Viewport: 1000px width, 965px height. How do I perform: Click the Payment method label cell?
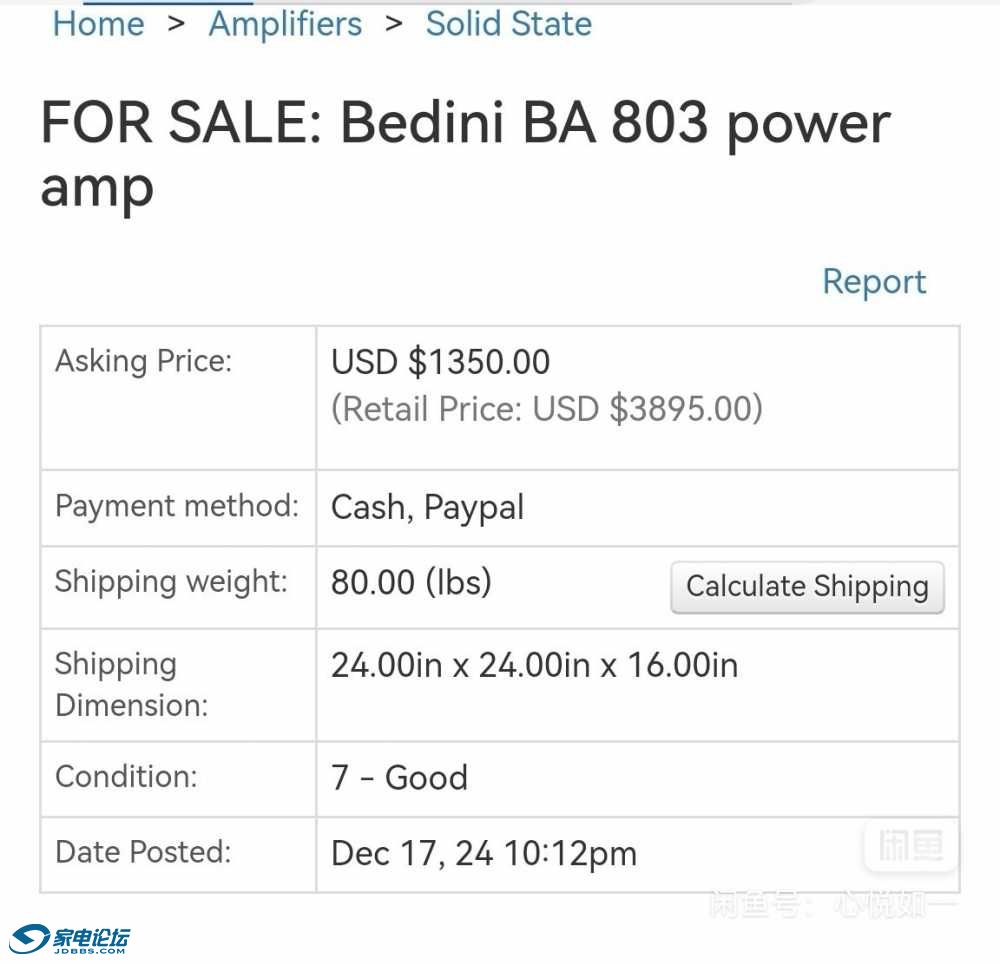click(x=179, y=508)
